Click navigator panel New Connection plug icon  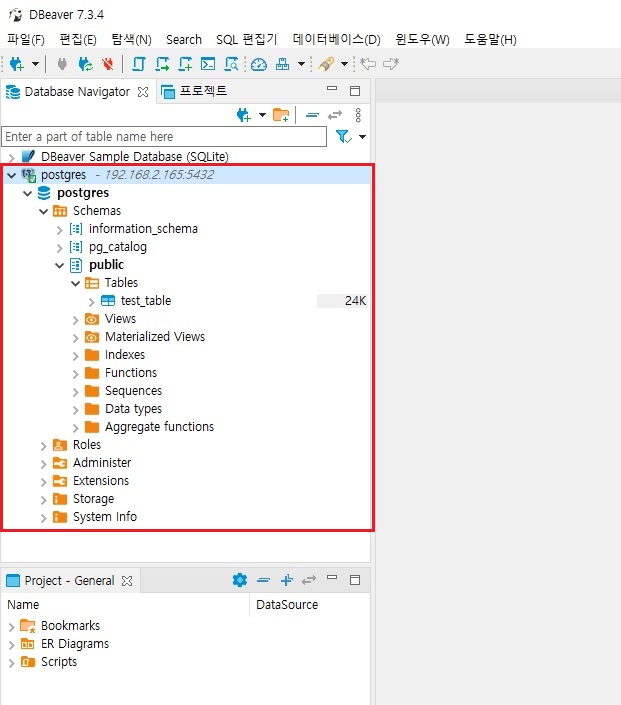(244, 115)
